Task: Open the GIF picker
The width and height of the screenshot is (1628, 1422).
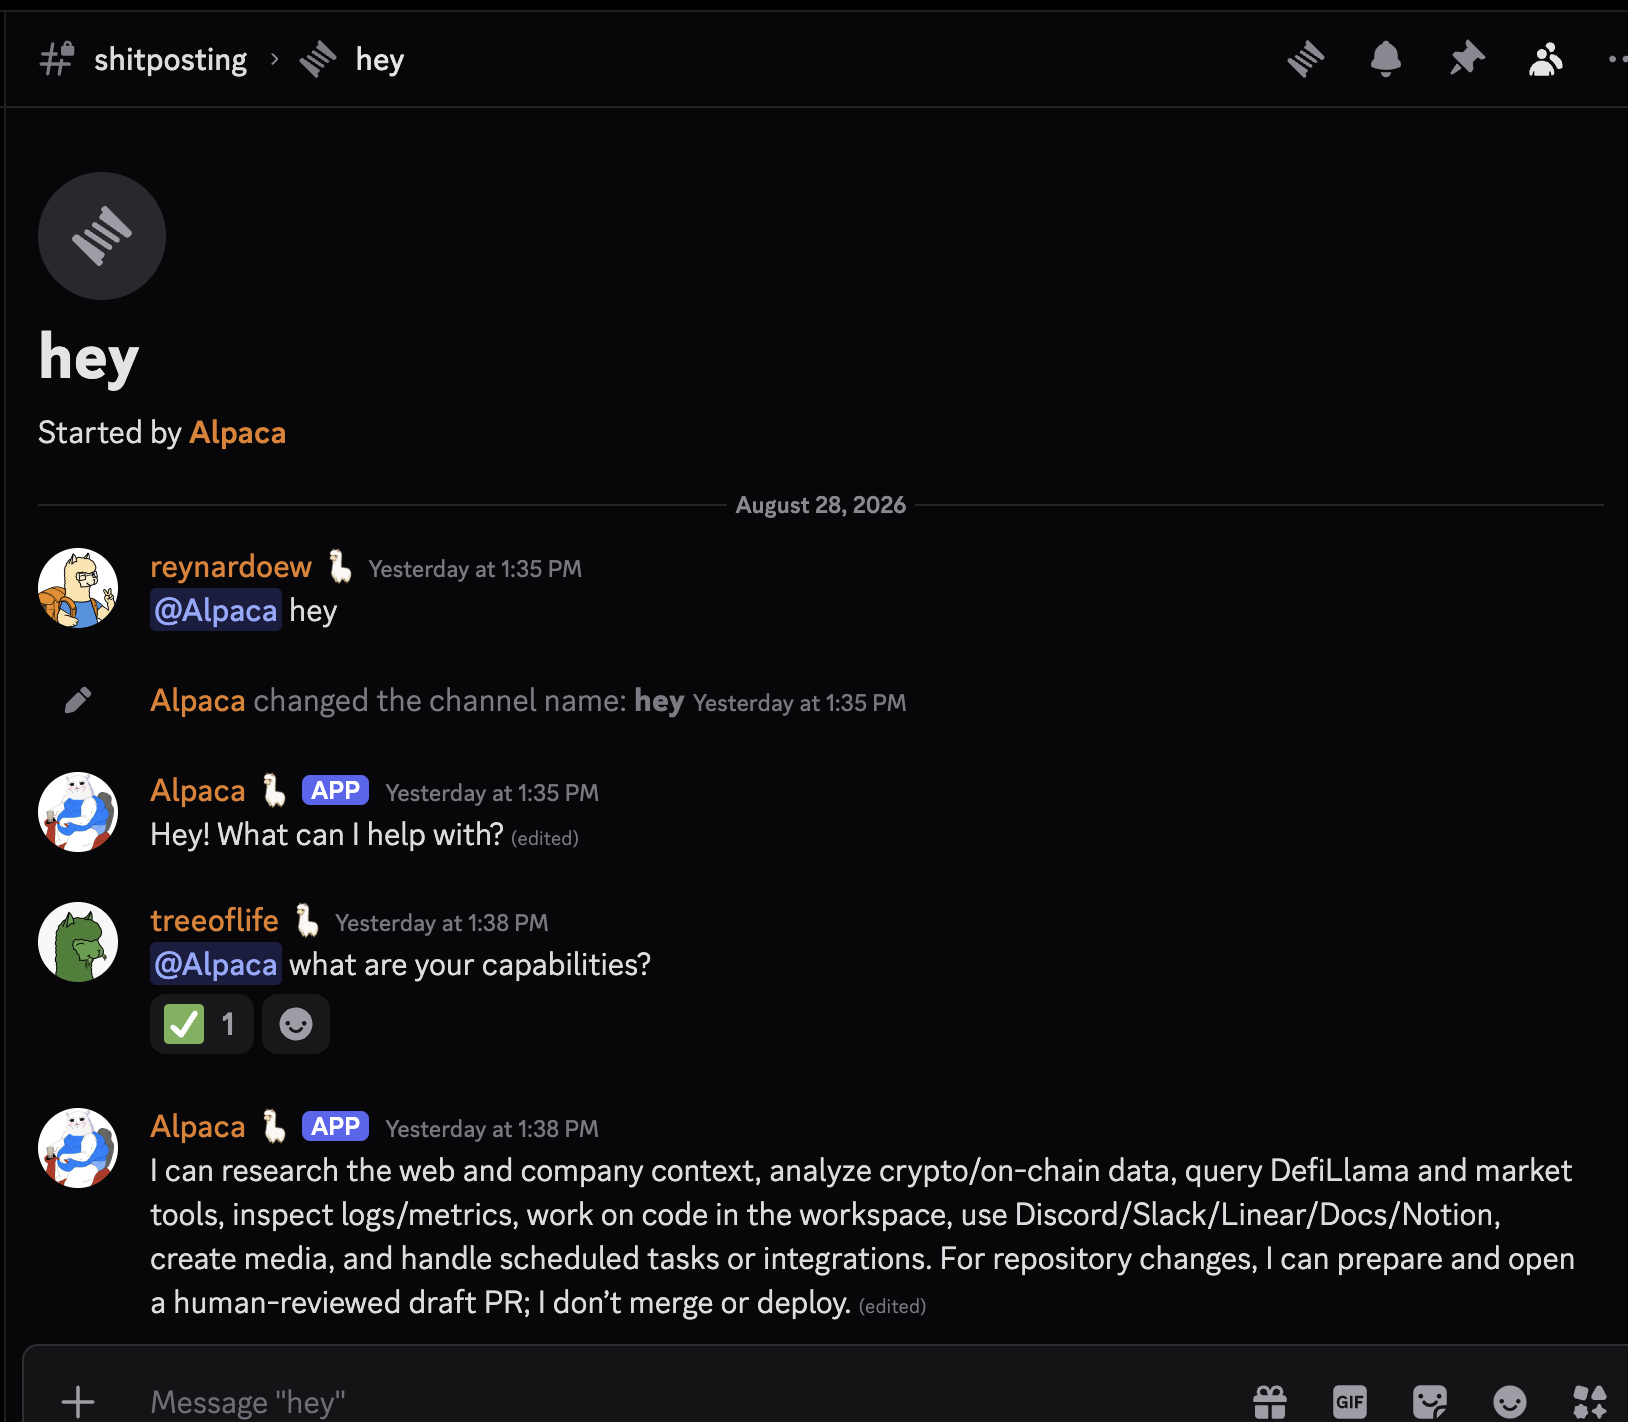Action: (1350, 1401)
